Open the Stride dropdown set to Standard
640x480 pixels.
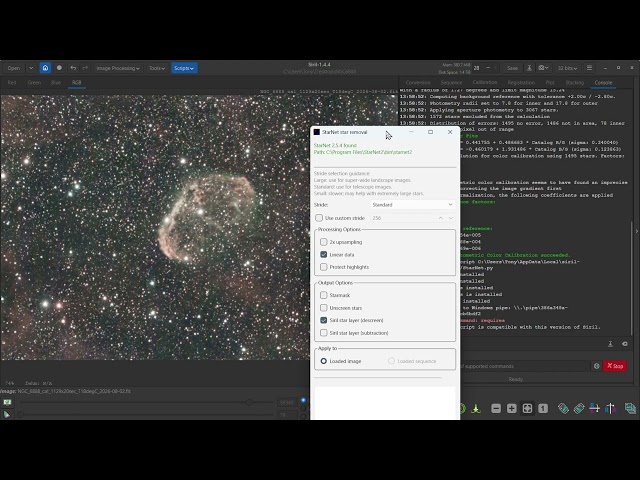click(x=413, y=205)
